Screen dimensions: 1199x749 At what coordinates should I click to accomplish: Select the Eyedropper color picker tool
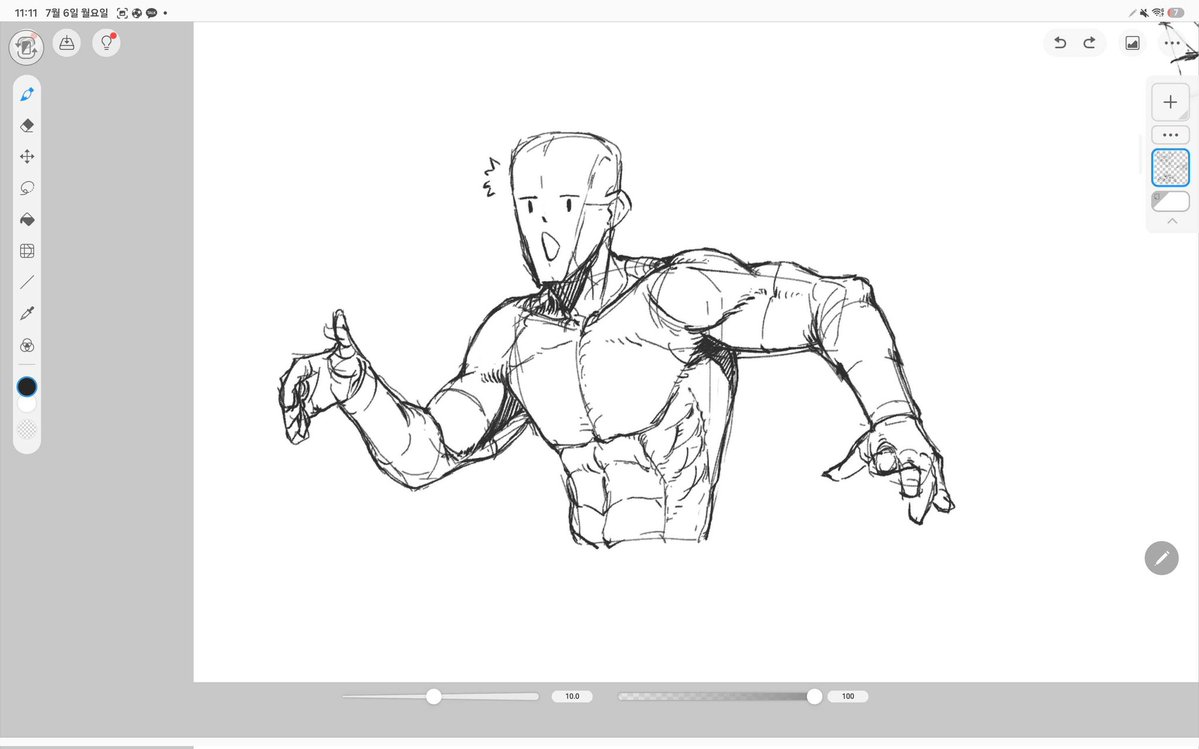pyautogui.click(x=27, y=313)
